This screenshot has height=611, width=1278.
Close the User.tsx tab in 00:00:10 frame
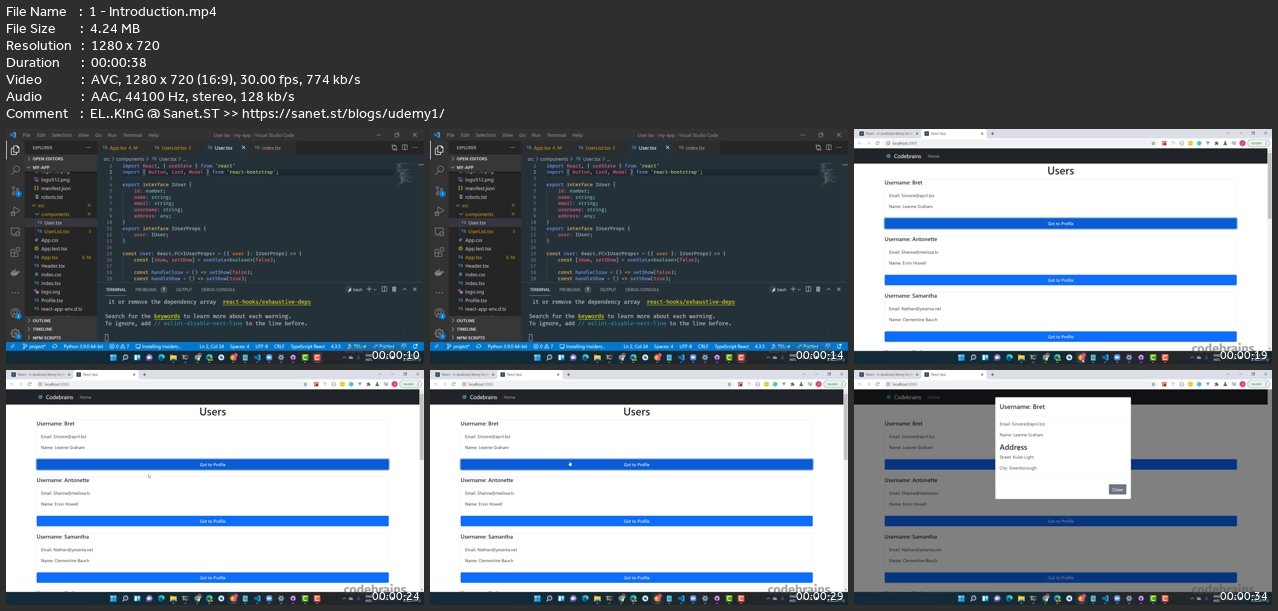243,147
